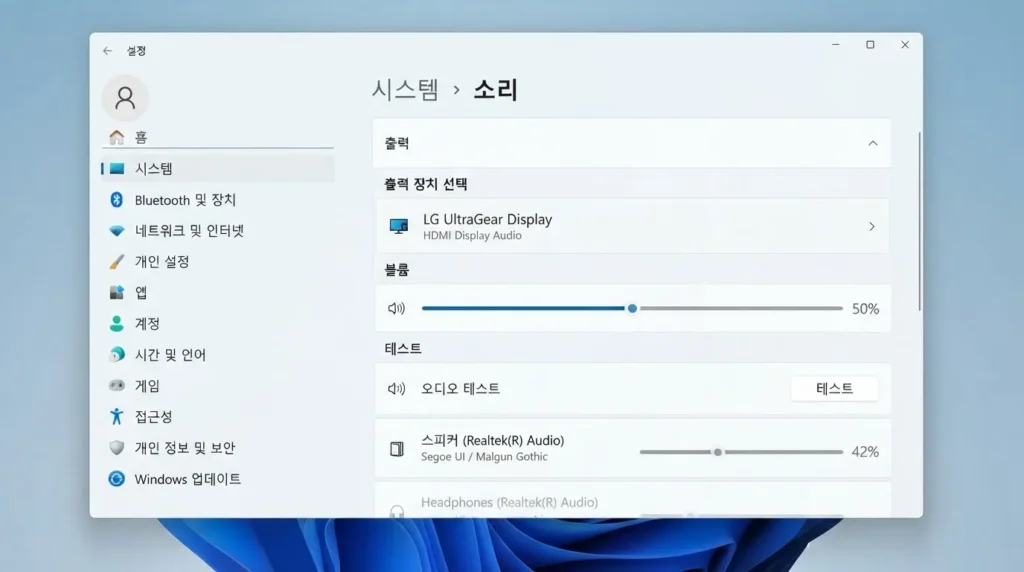Image resolution: width=1024 pixels, height=572 pixels.
Task: Click the 50% volume value text
Action: (x=865, y=309)
